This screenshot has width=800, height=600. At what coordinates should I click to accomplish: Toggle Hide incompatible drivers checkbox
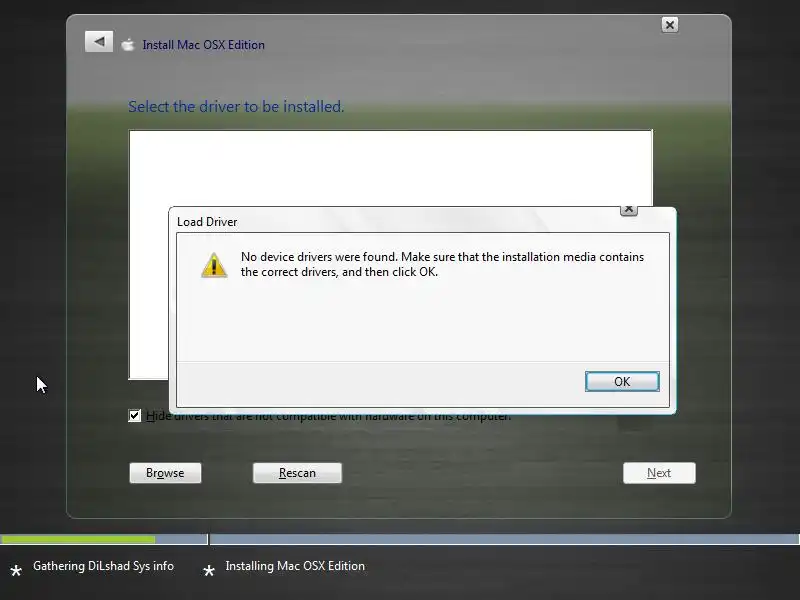click(x=135, y=416)
